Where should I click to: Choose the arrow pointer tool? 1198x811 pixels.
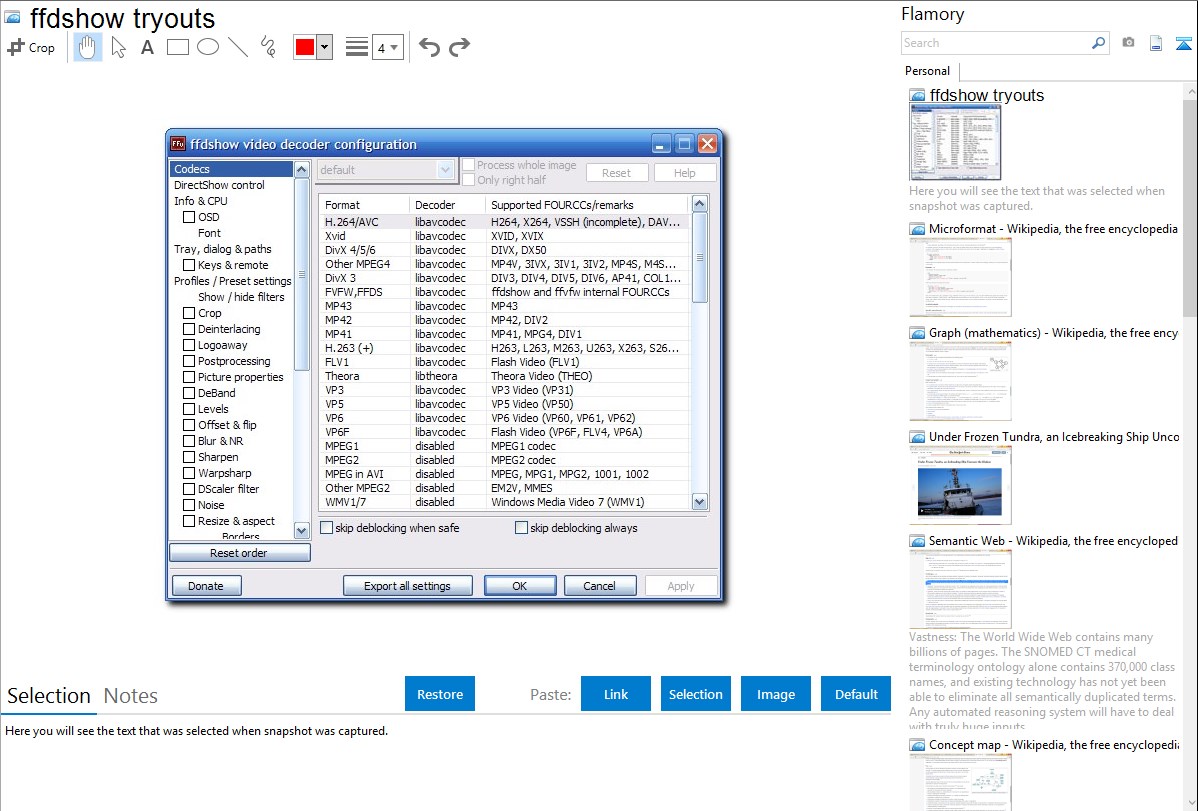click(118, 47)
